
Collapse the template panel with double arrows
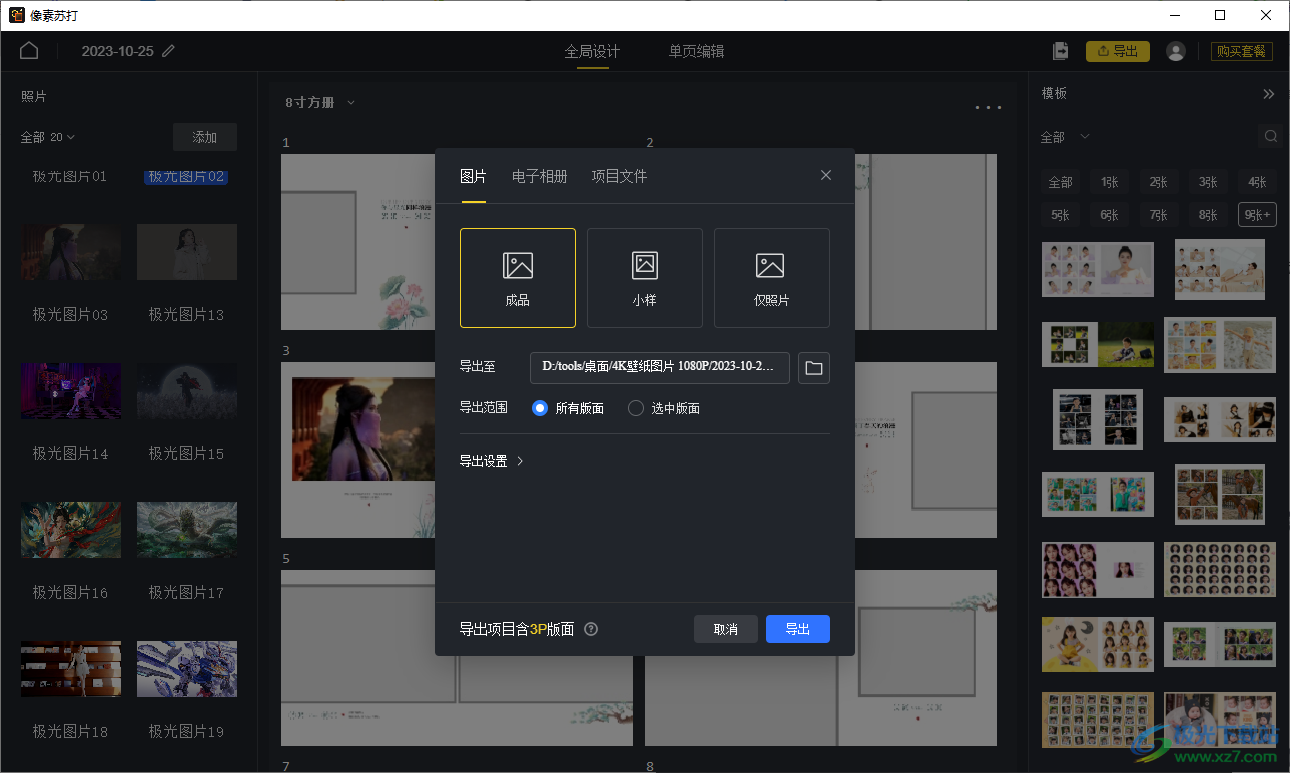(x=1268, y=94)
